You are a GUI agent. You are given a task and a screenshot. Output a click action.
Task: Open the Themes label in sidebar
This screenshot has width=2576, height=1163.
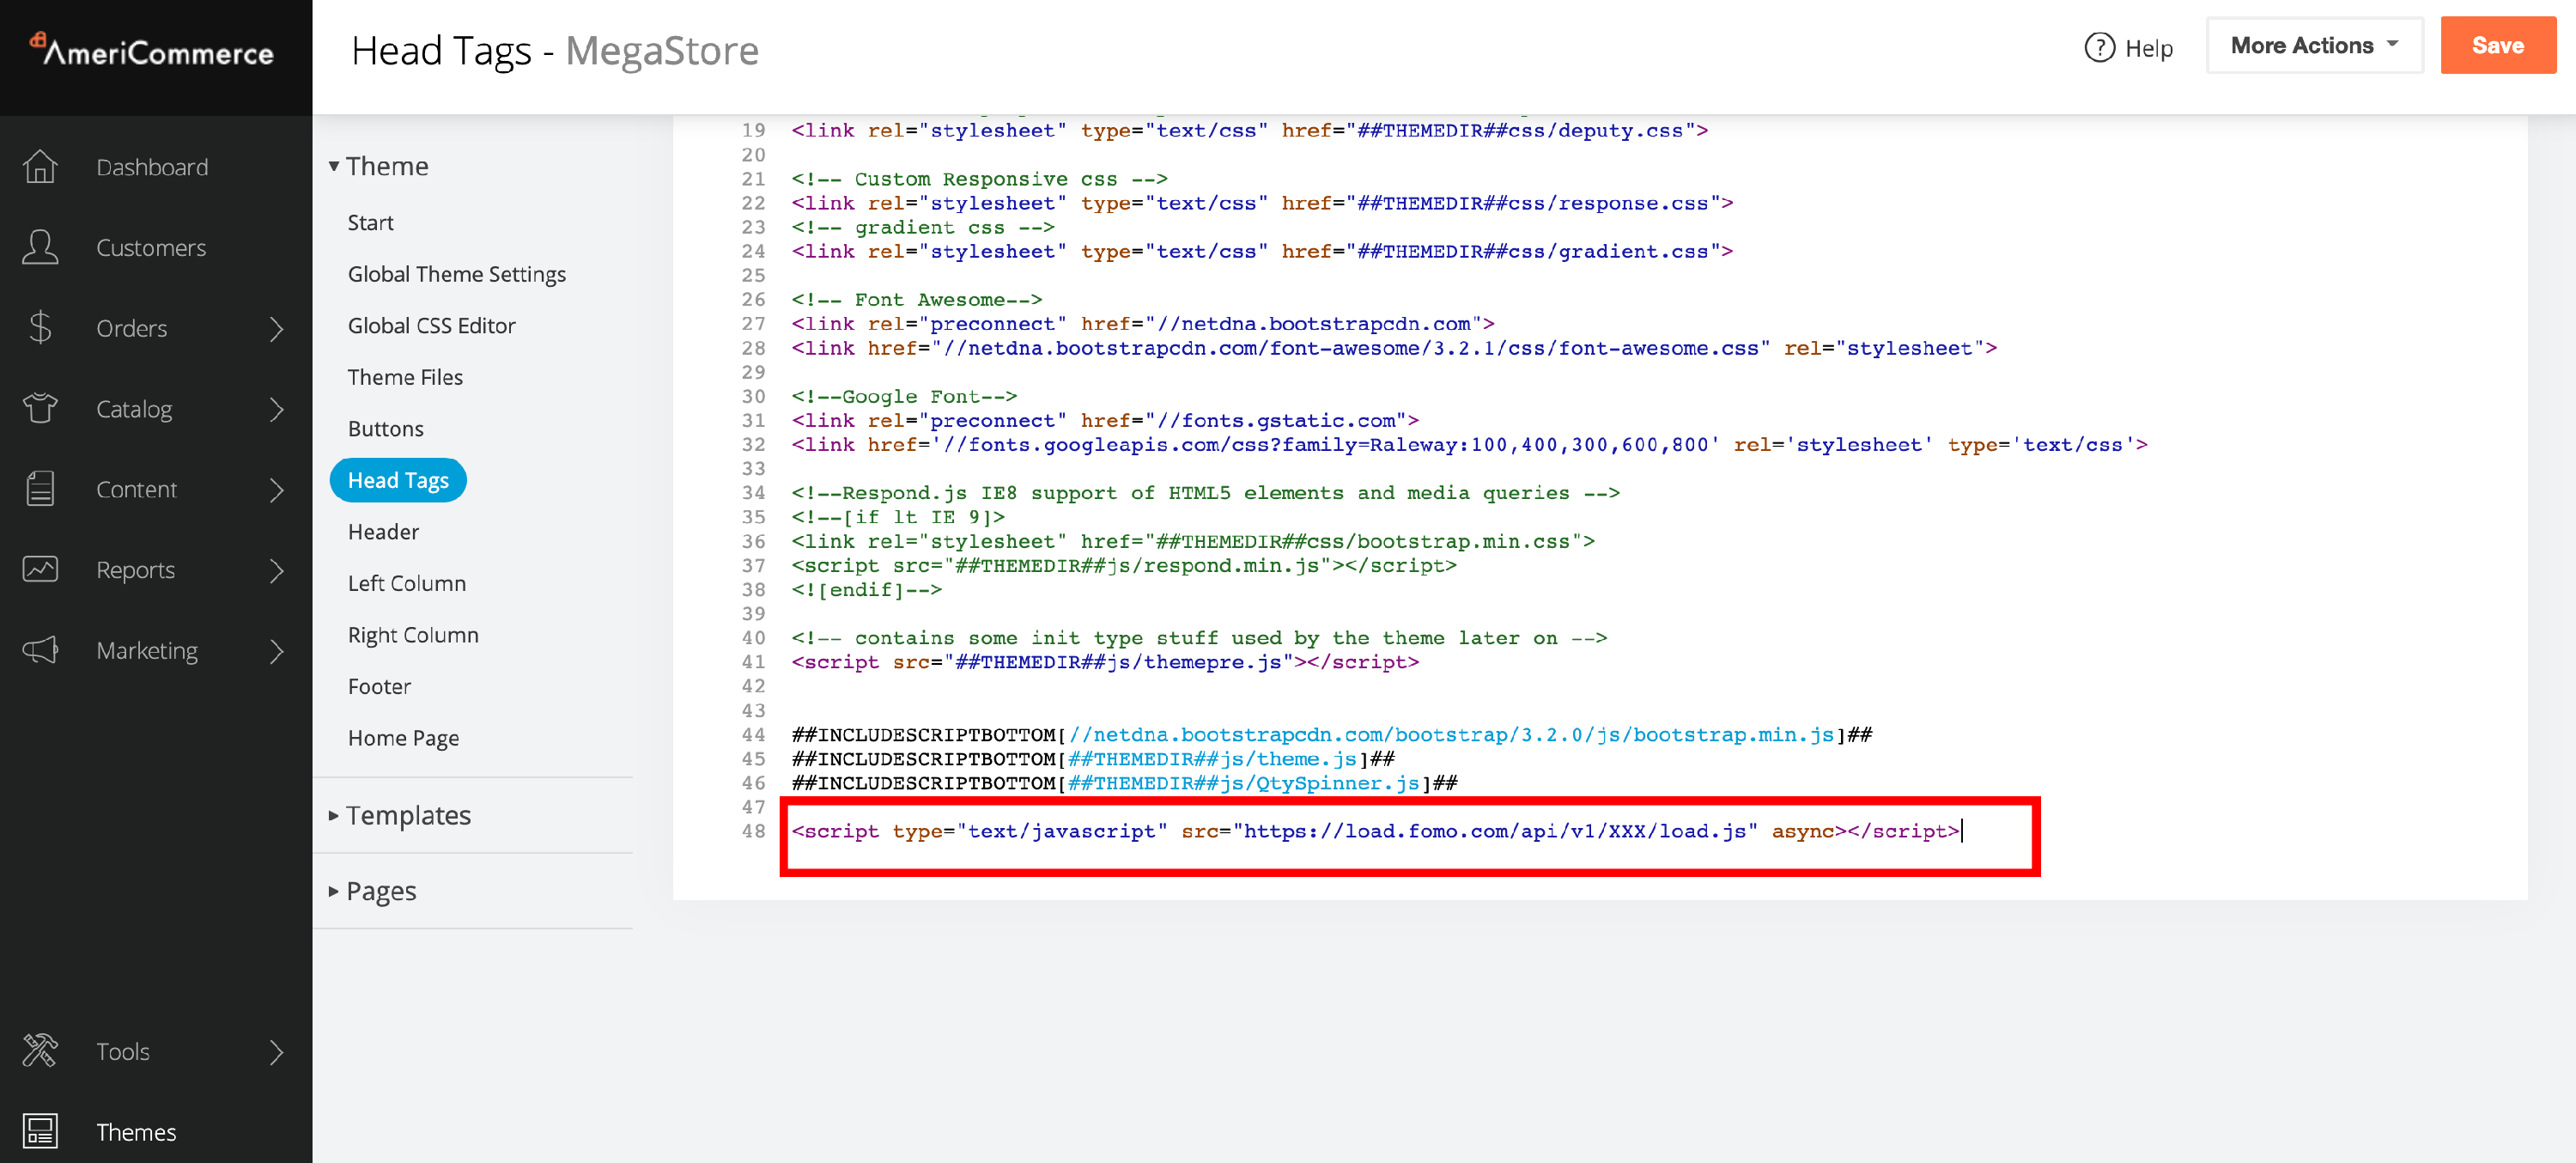point(136,1131)
